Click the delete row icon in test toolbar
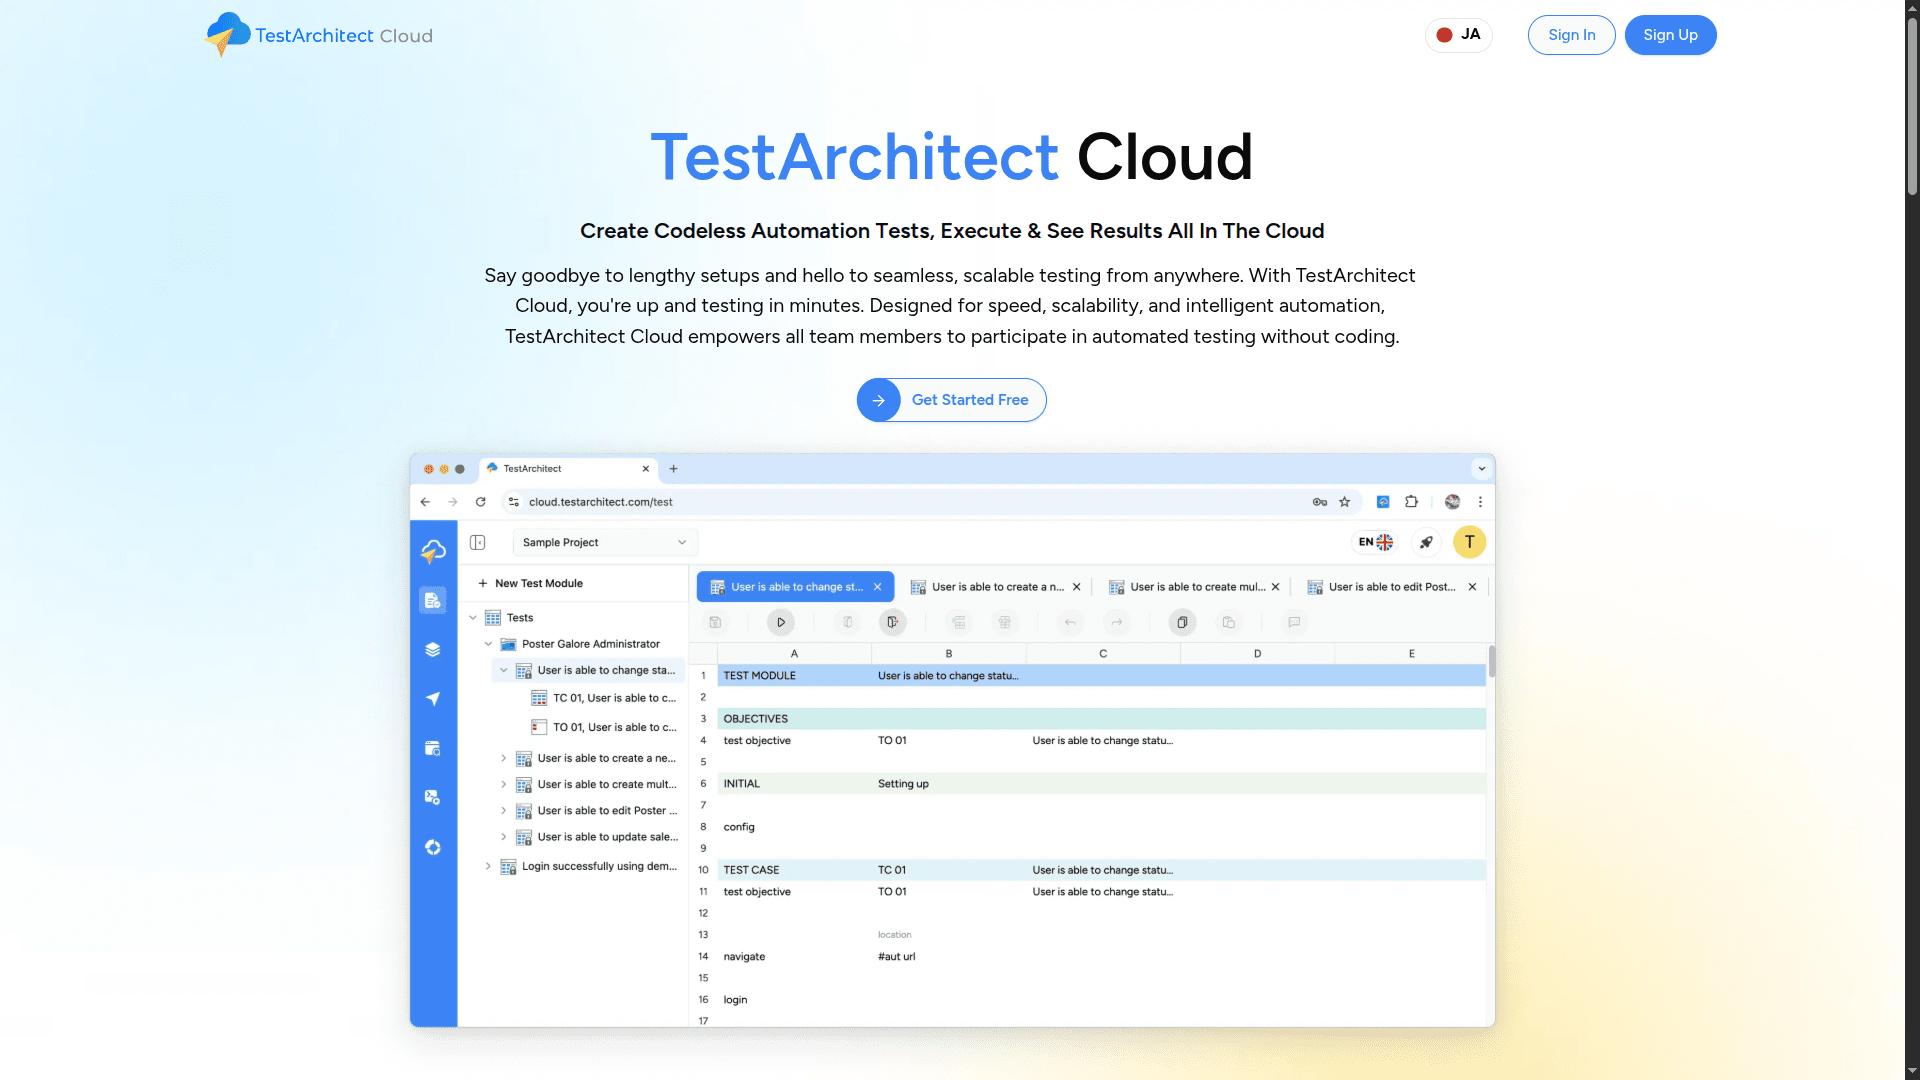The height and width of the screenshot is (1080, 1920). click(1005, 622)
